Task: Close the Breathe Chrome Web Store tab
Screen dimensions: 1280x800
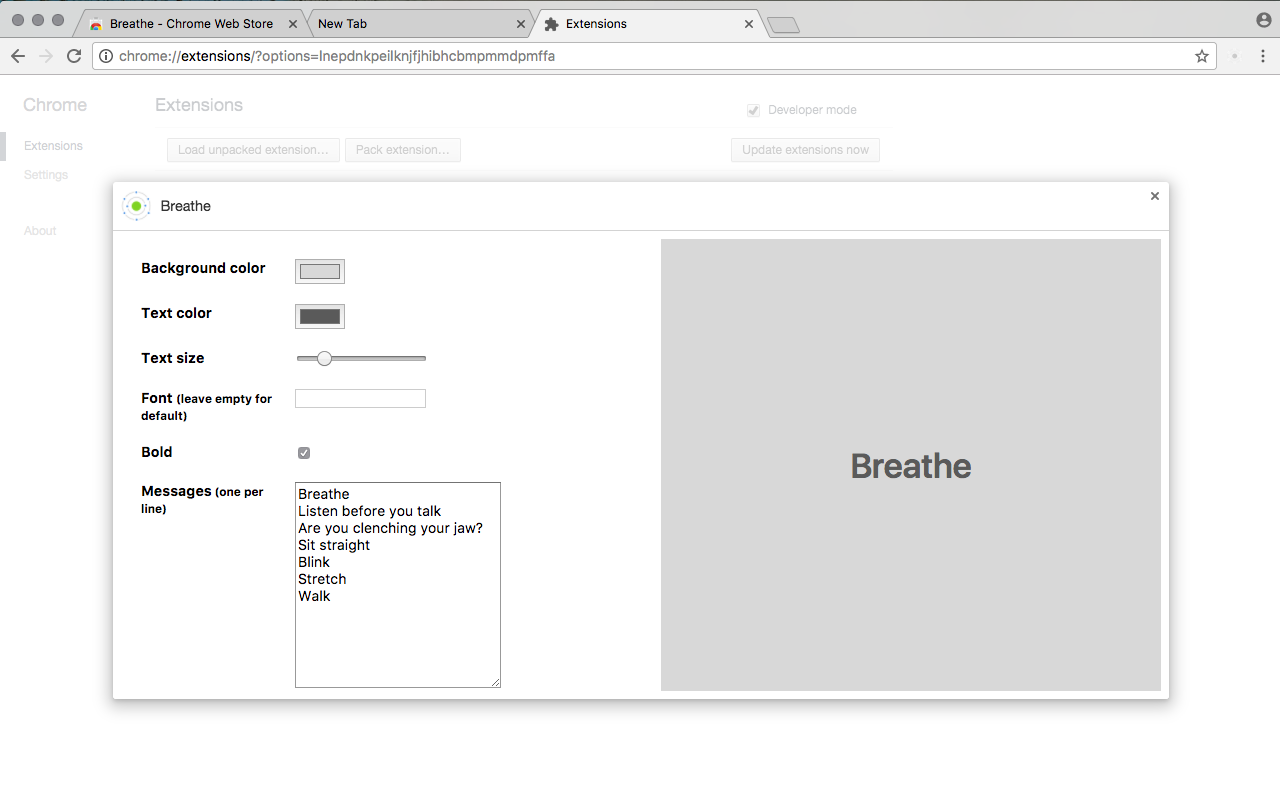Action: point(293,24)
